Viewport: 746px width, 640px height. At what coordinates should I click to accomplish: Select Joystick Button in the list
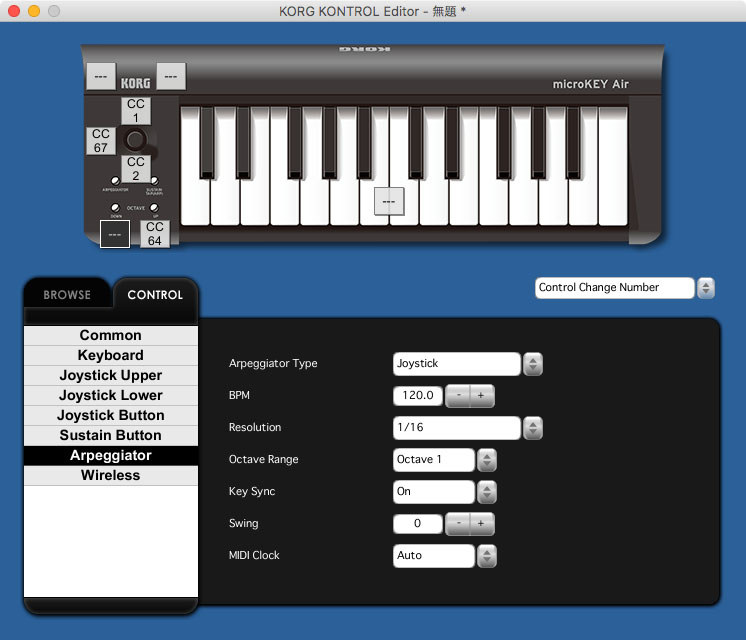click(x=110, y=415)
